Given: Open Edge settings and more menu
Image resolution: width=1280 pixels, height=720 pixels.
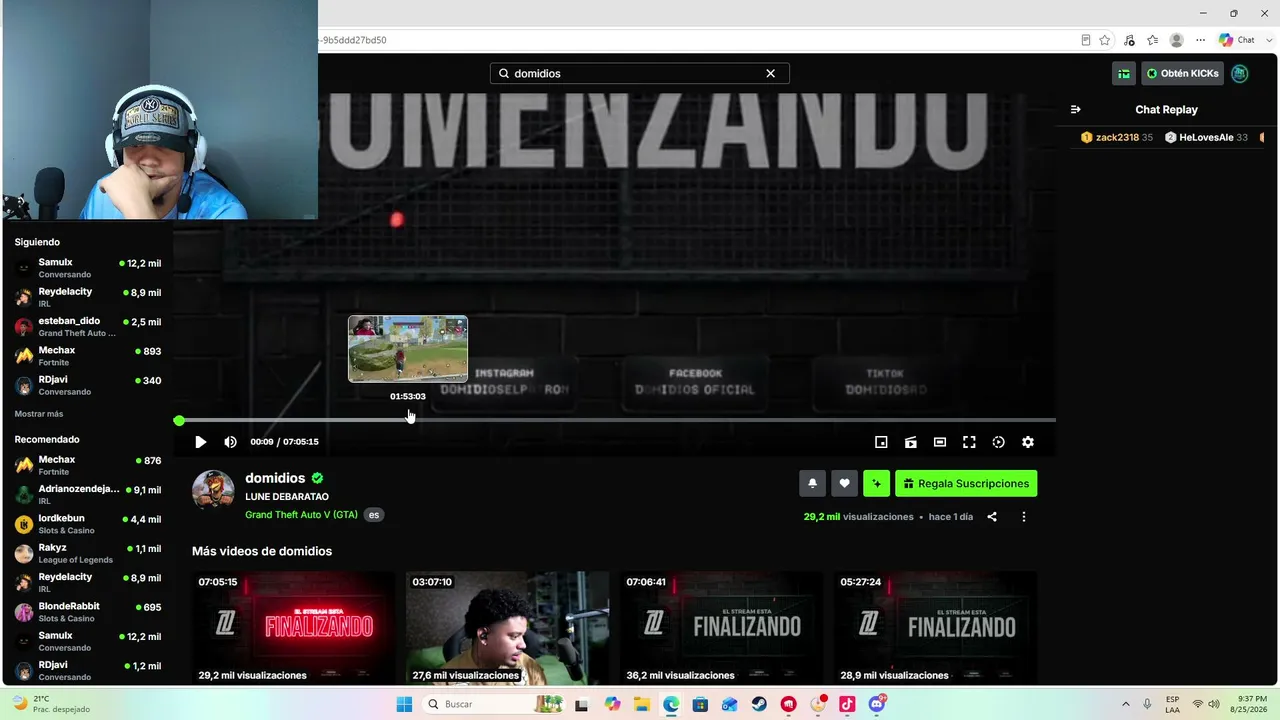Looking at the screenshot, I should 1201,40.
